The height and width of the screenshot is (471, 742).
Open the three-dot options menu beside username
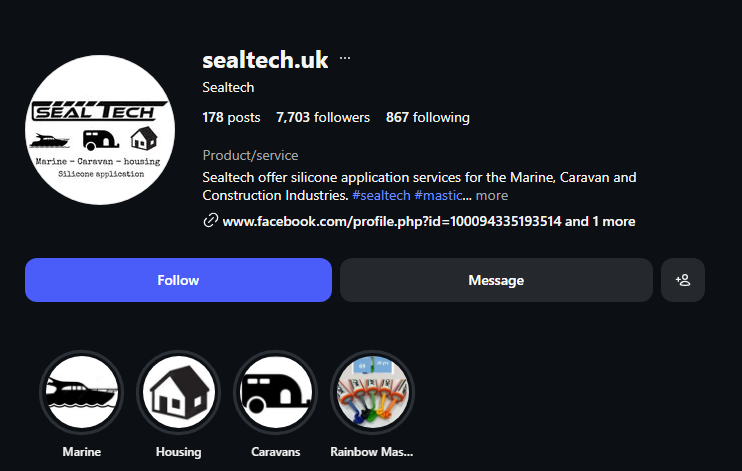tap(345, 59)
